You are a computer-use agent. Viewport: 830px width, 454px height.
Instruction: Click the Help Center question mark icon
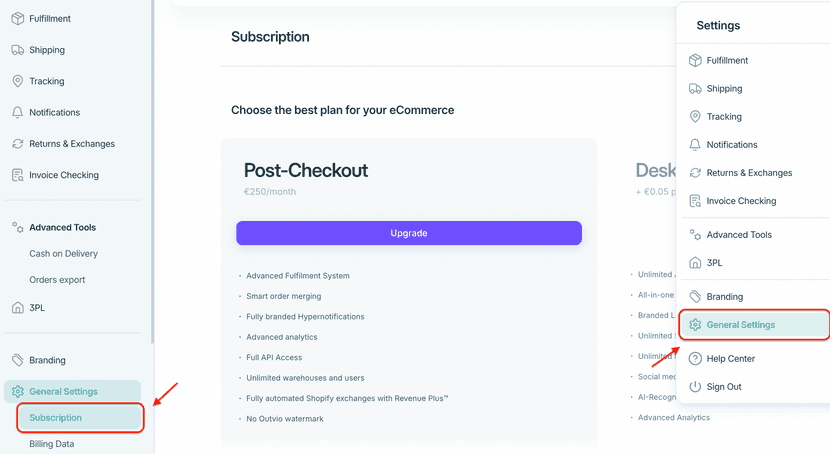pos(695,359)
